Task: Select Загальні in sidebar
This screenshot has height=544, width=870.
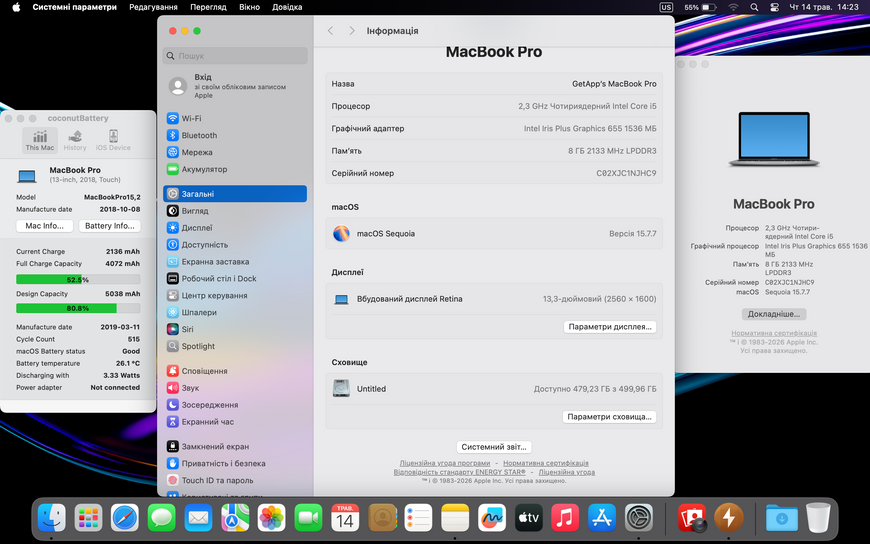Action: [235, 194]
